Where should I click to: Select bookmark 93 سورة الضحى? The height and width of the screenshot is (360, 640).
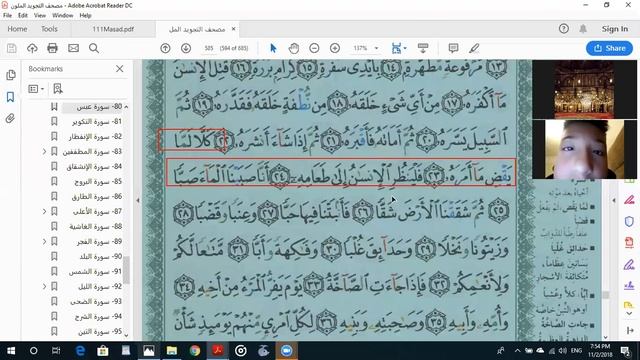96,302
